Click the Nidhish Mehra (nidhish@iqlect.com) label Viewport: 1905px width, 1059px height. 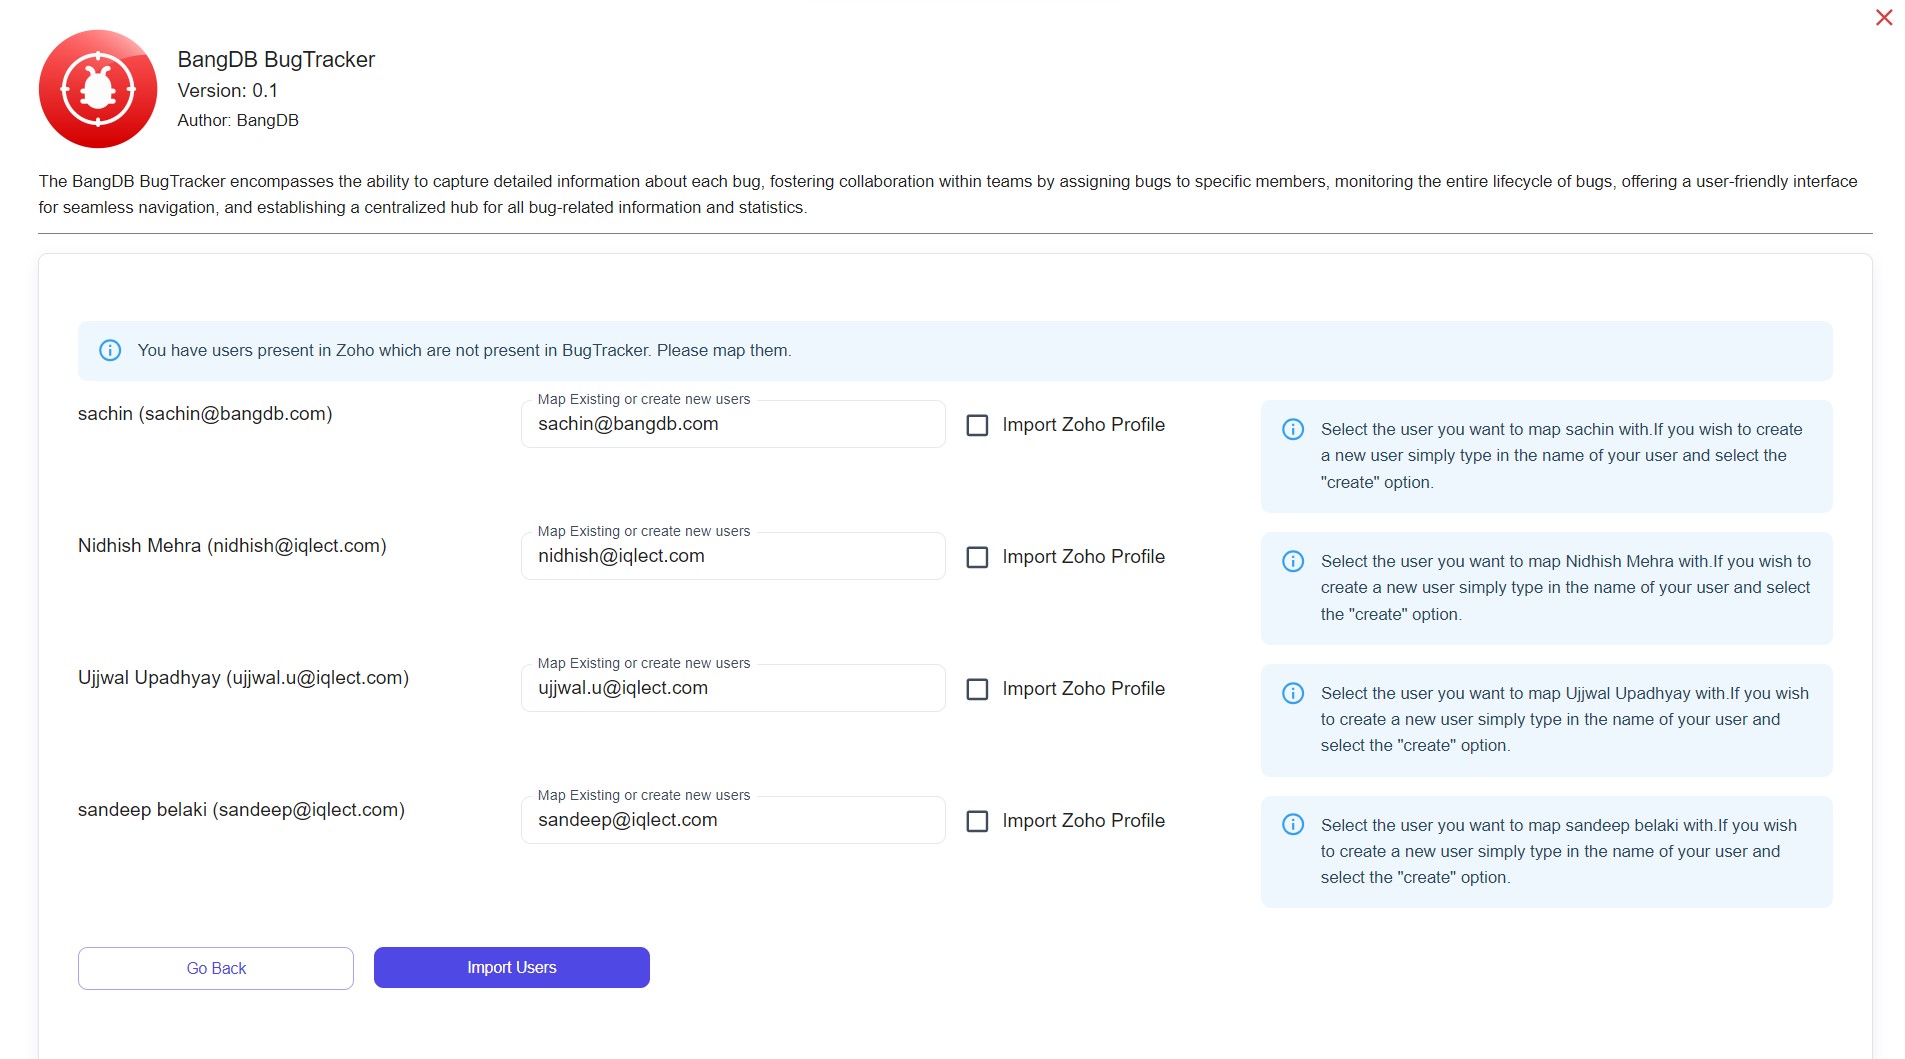[232, 546]
